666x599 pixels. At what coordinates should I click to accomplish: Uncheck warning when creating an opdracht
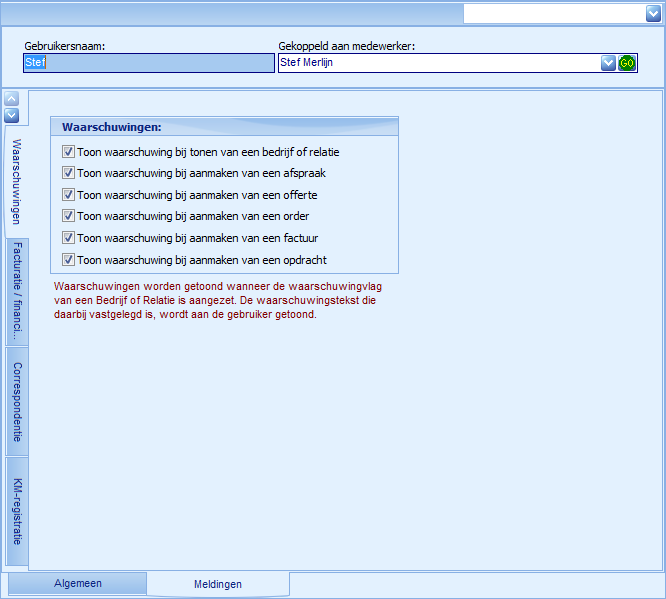coord(69,260)
